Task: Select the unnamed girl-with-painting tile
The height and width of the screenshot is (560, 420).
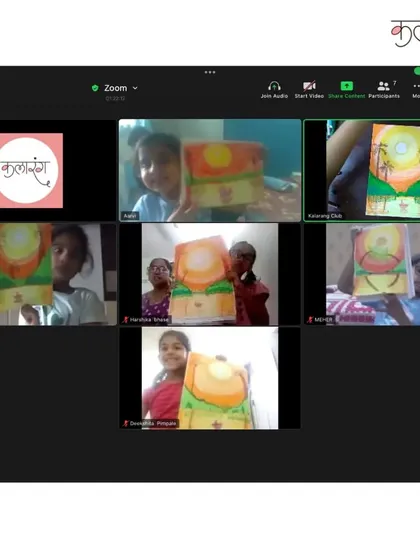Action: point(57,274)
